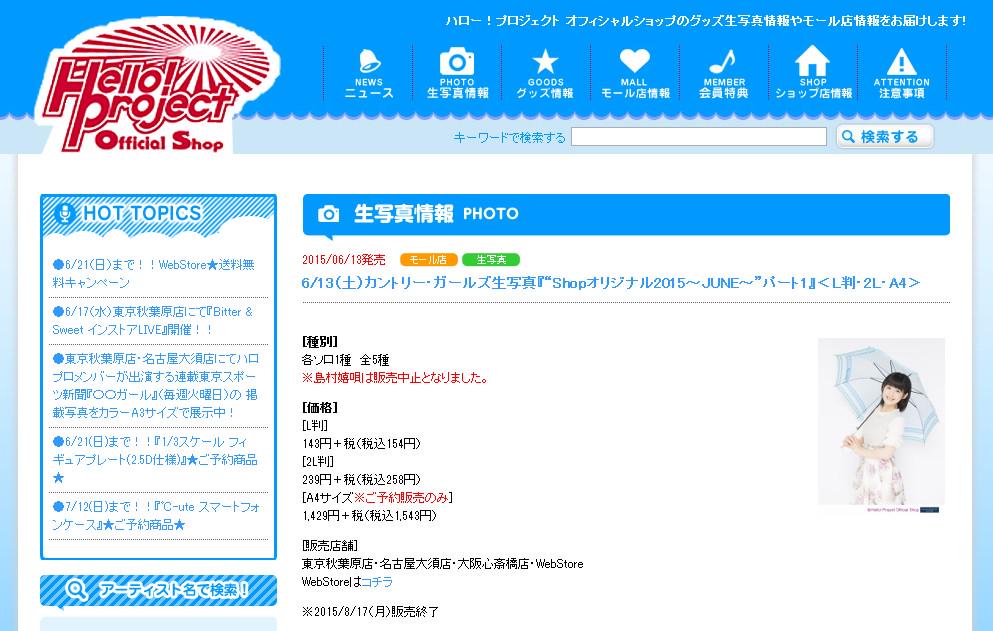The height and width of the screenshot is (631, 993).
Task: Click the Hello! Project Official Shop logo
Action: (158, 87)
